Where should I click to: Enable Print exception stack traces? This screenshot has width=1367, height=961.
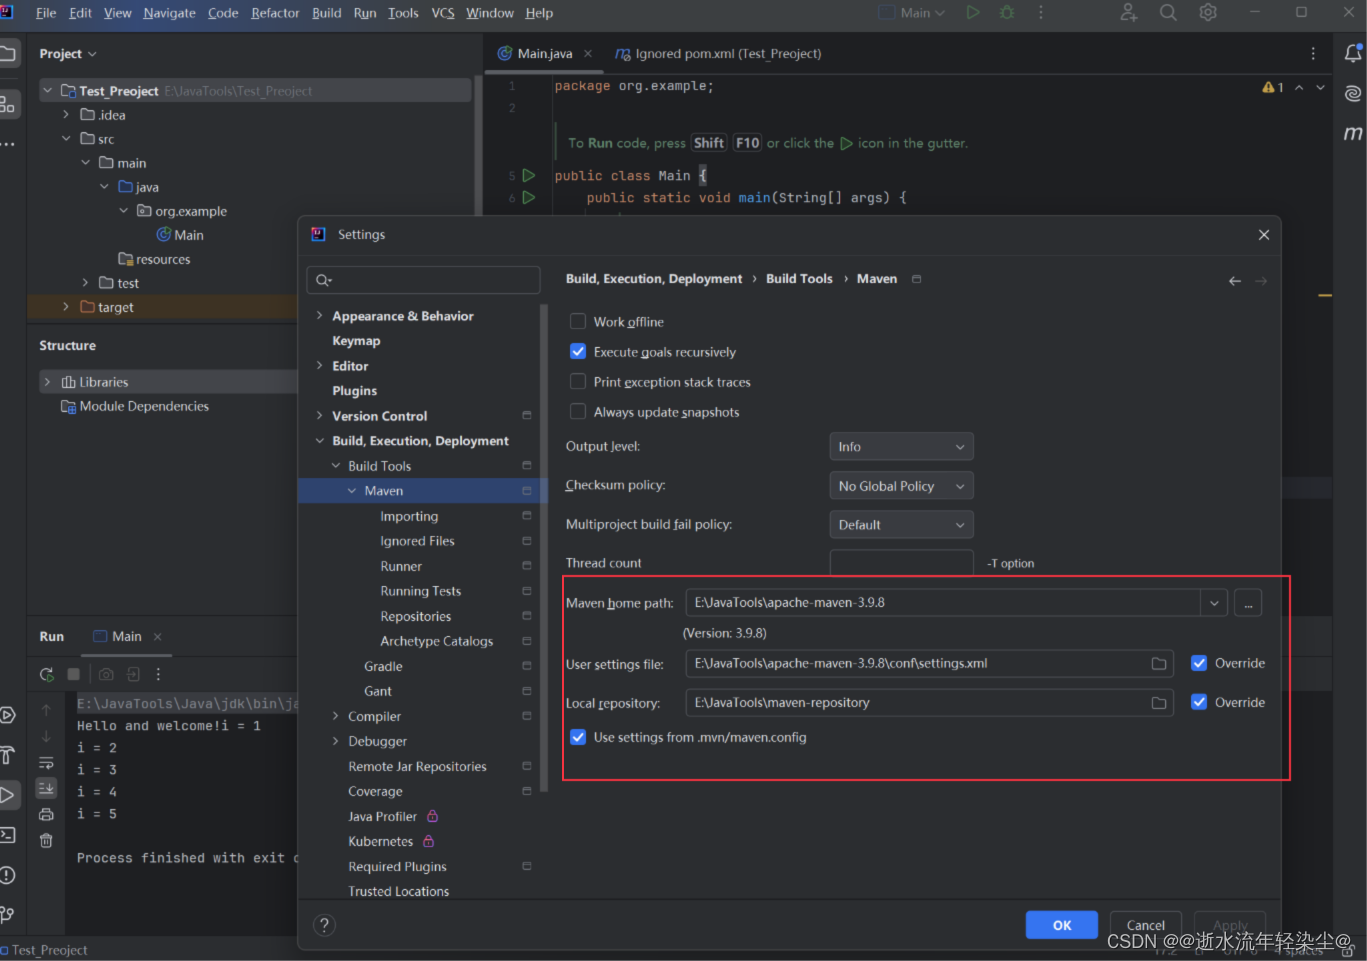point(578,381)
